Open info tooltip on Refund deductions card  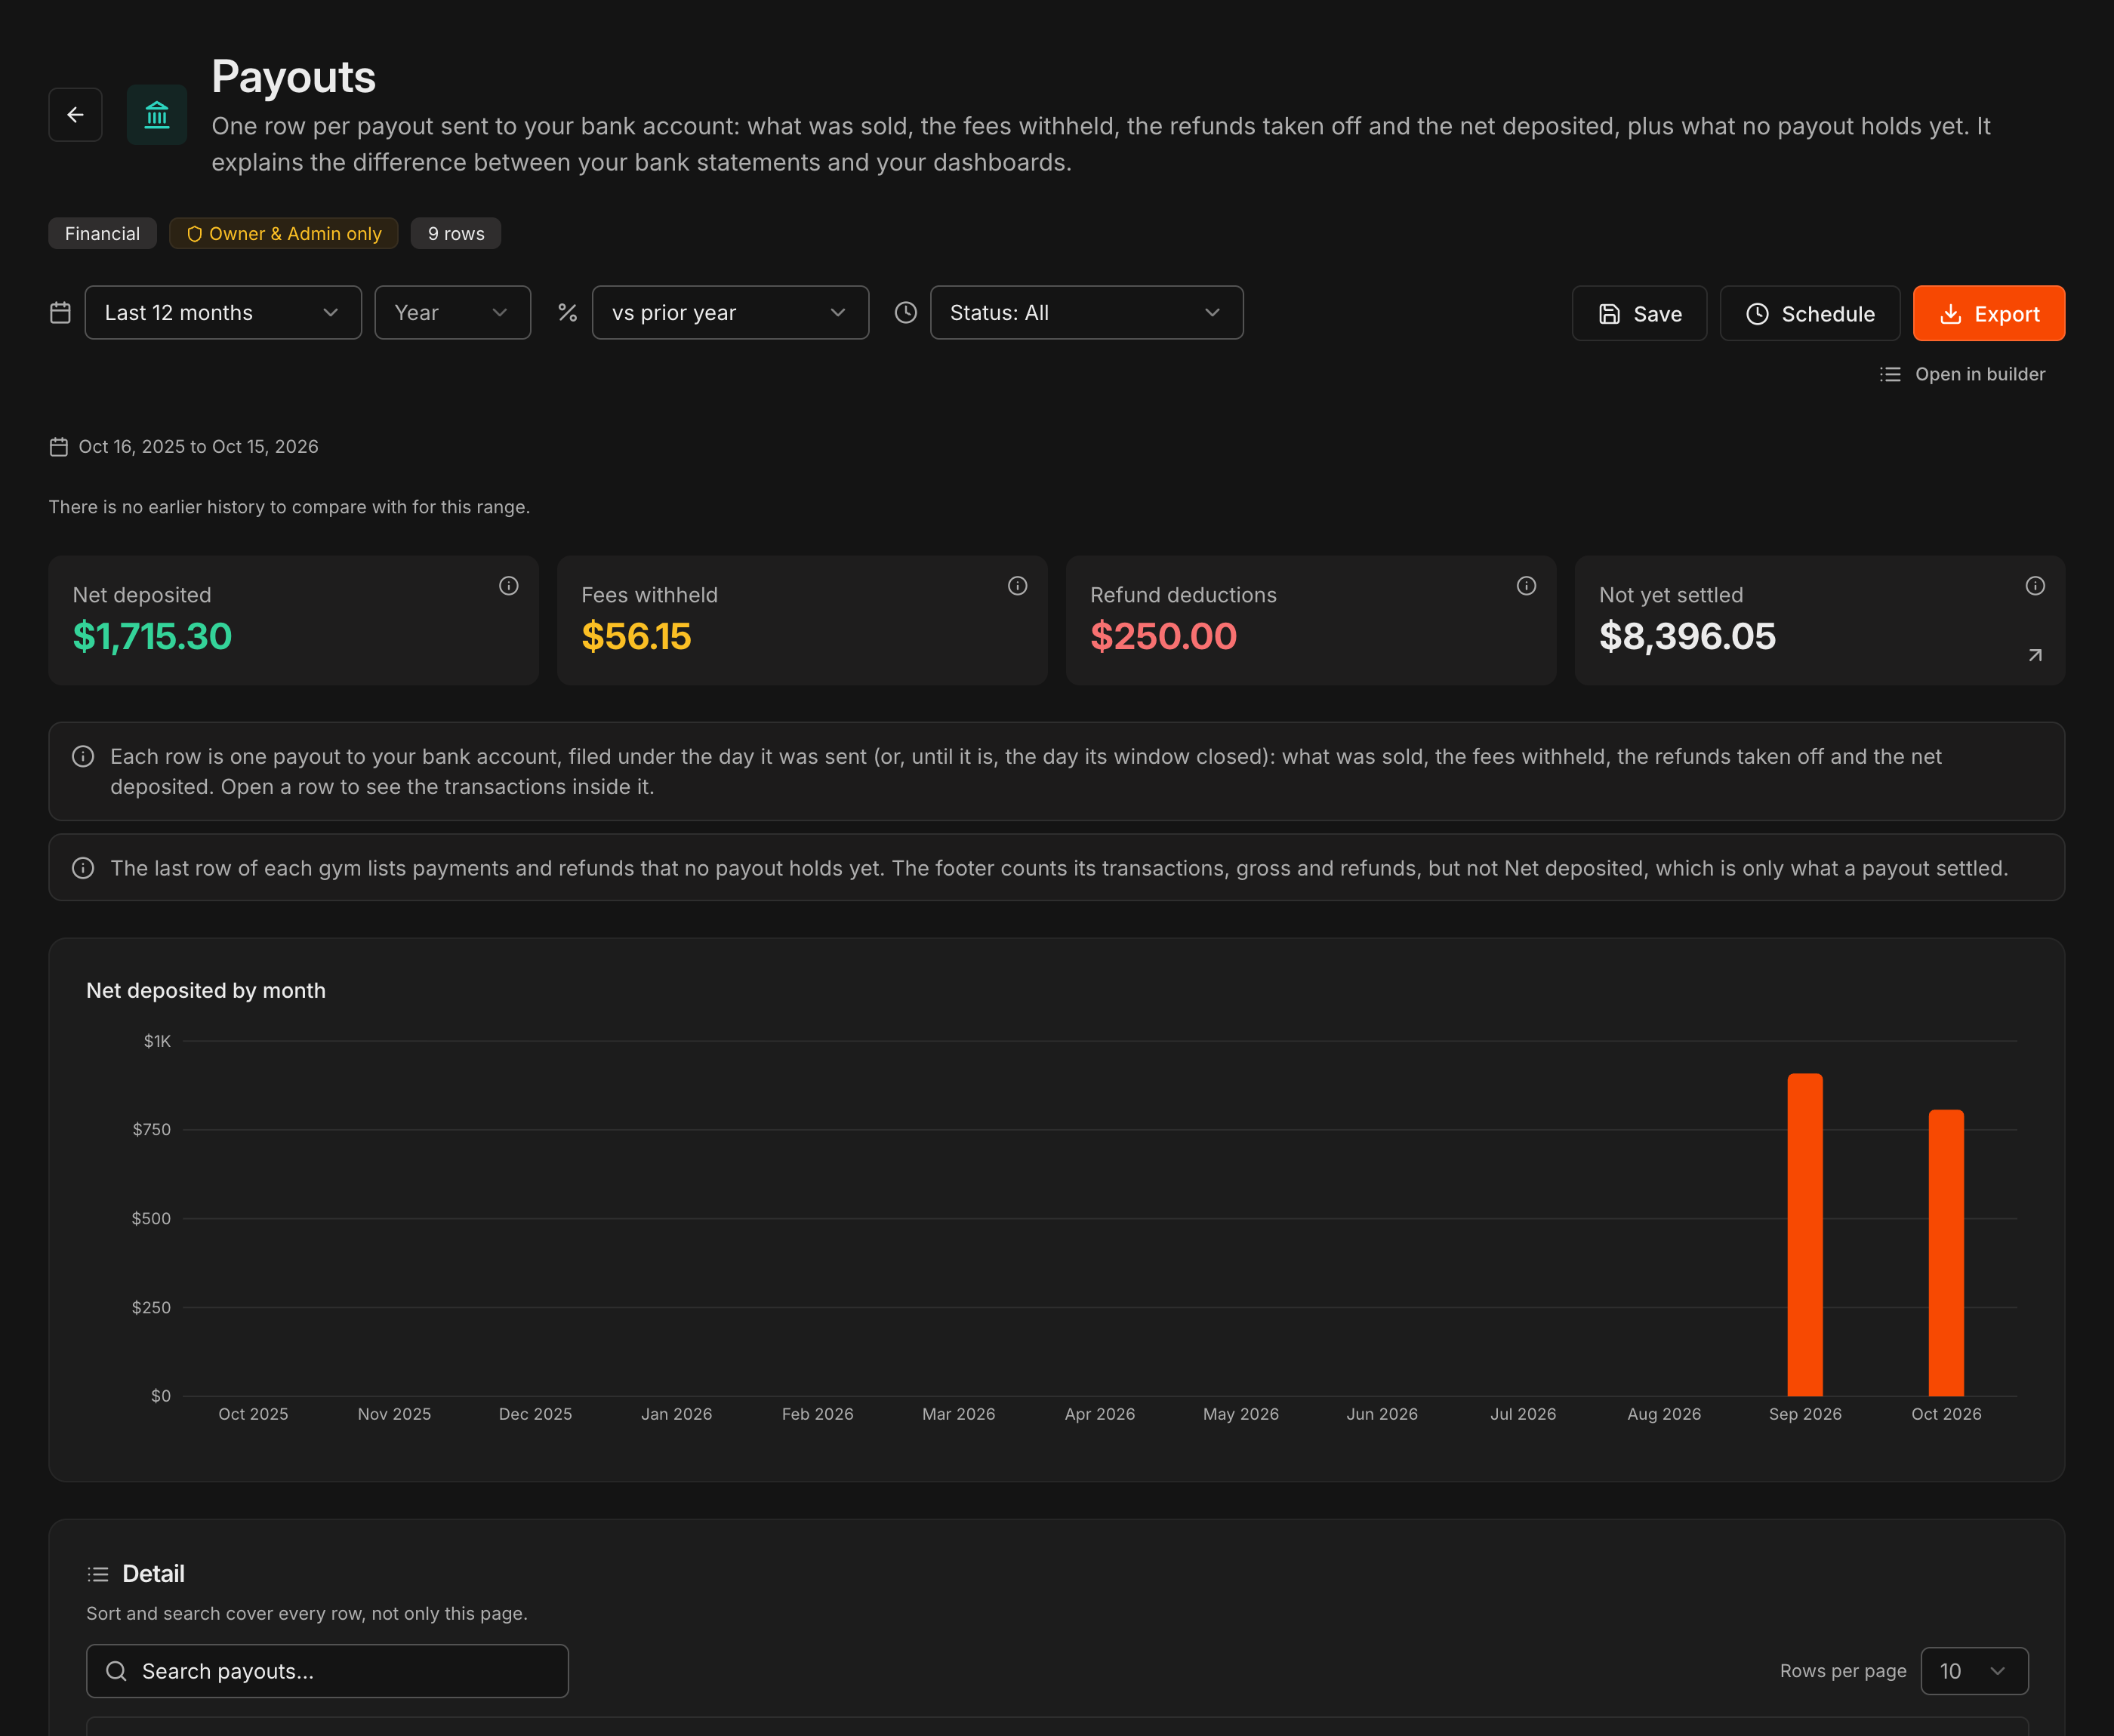point(1526,586)
